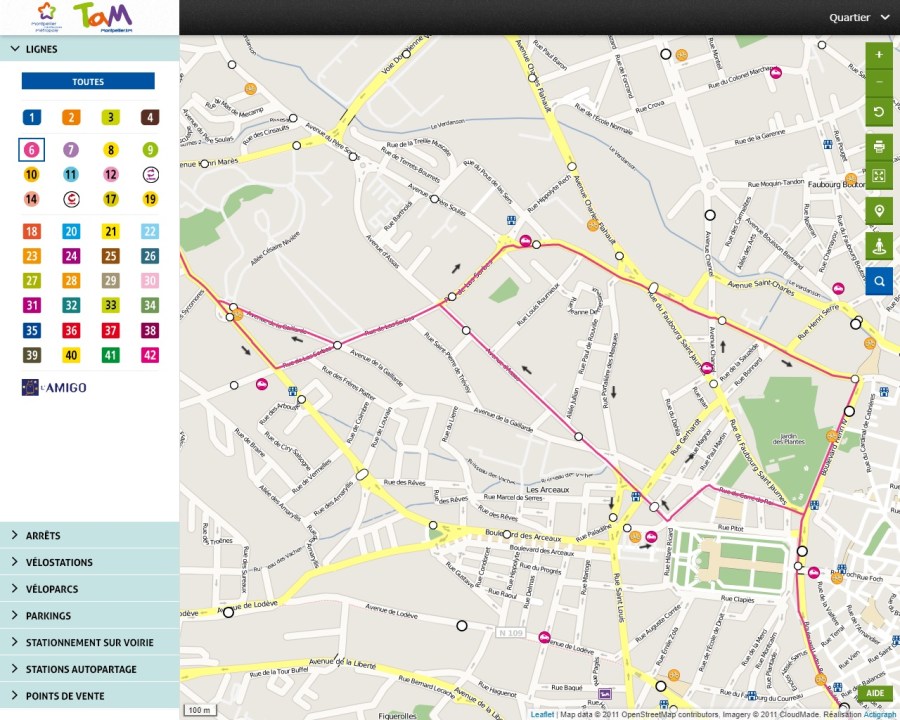
Task: Switch map to fullscreen mode
Action: pyautogui.click(x=879, y=175)
